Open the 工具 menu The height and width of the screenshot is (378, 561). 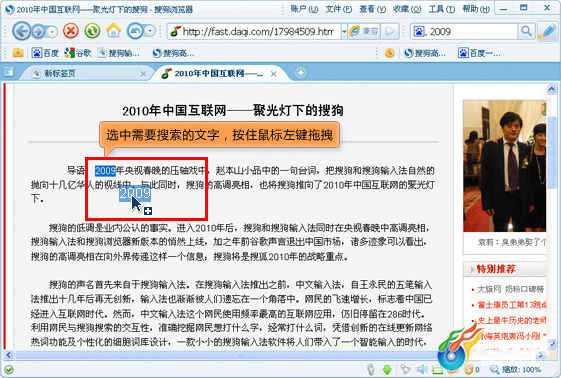442,9
